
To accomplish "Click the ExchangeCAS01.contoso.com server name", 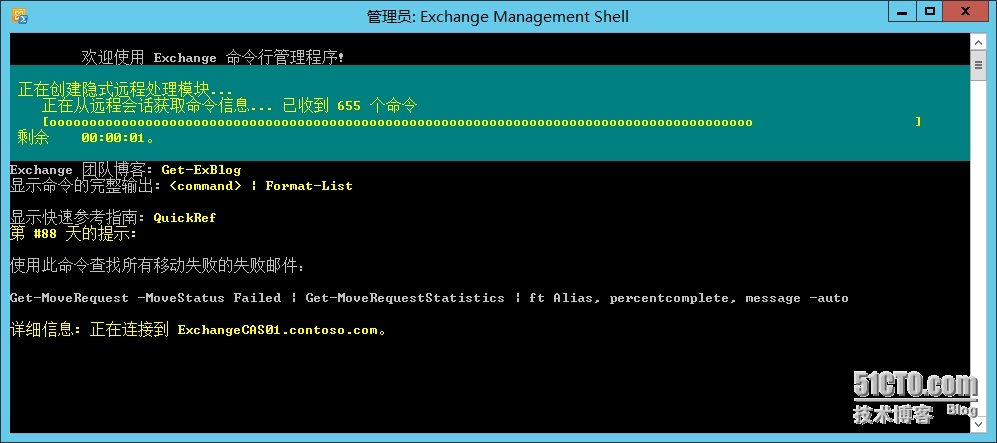I will pos(278,330).
